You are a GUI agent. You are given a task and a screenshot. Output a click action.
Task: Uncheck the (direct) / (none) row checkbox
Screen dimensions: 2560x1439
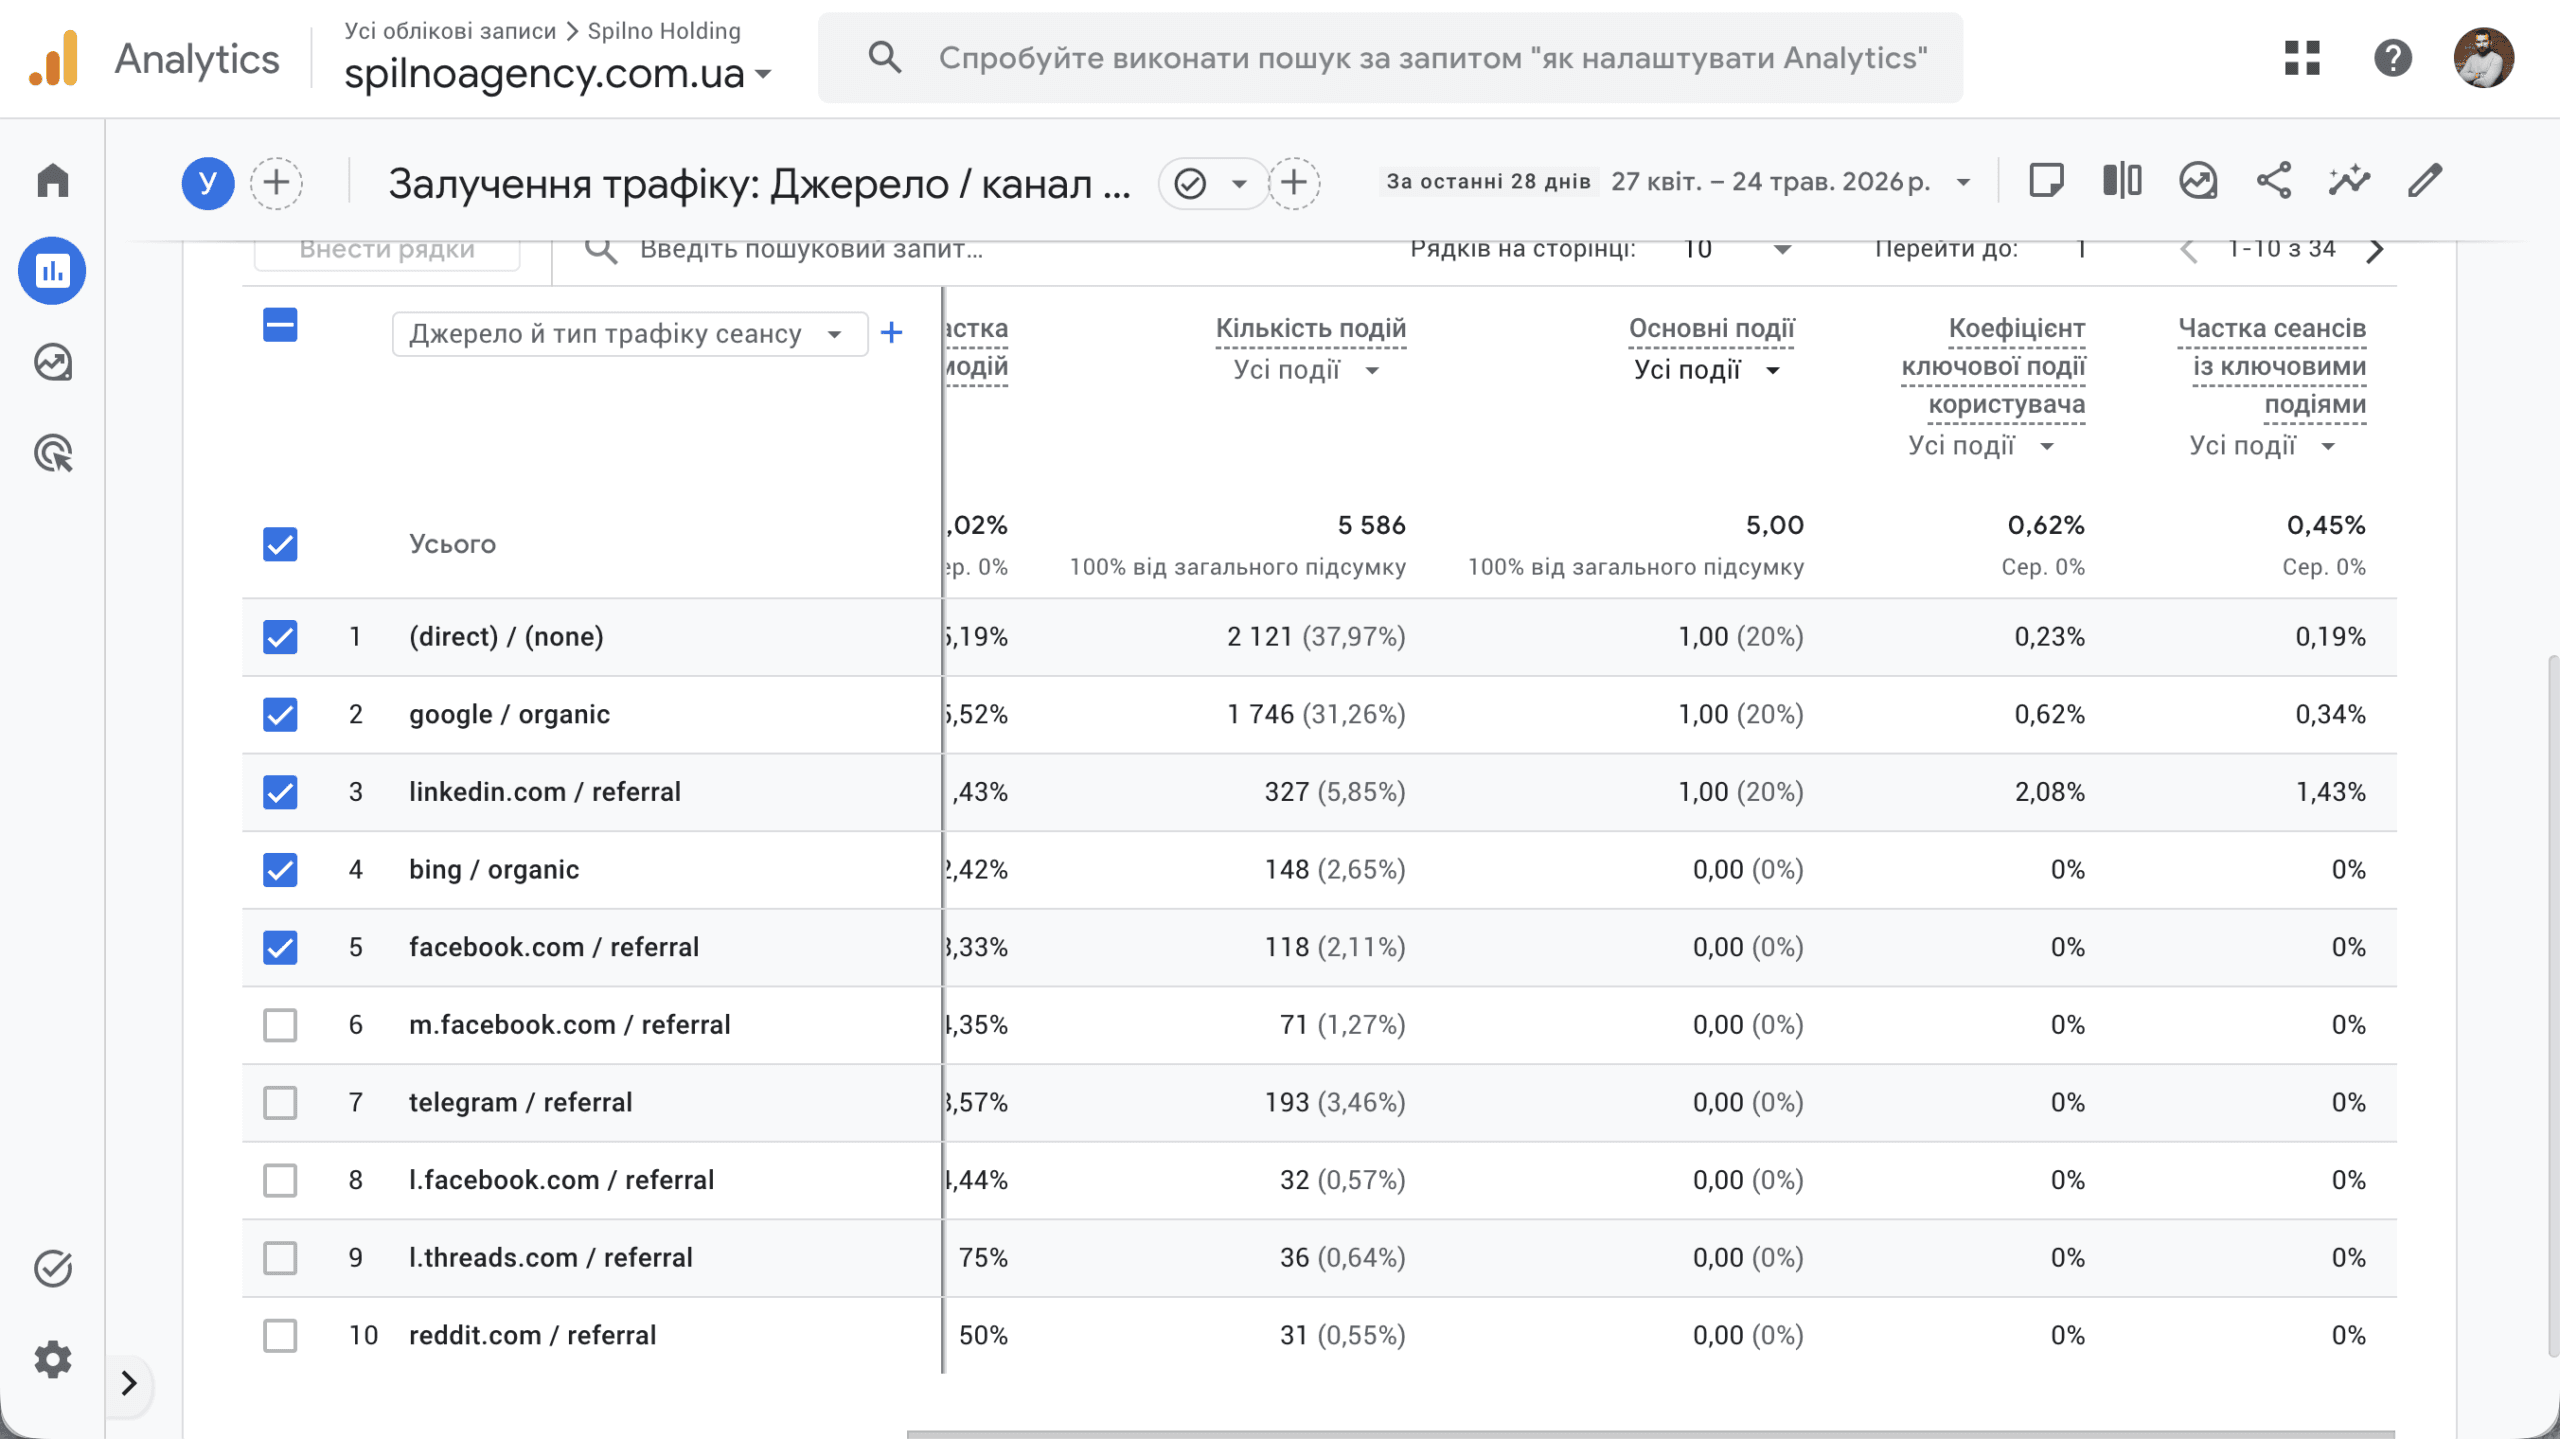pyautogui.click(x=280, y=637)
